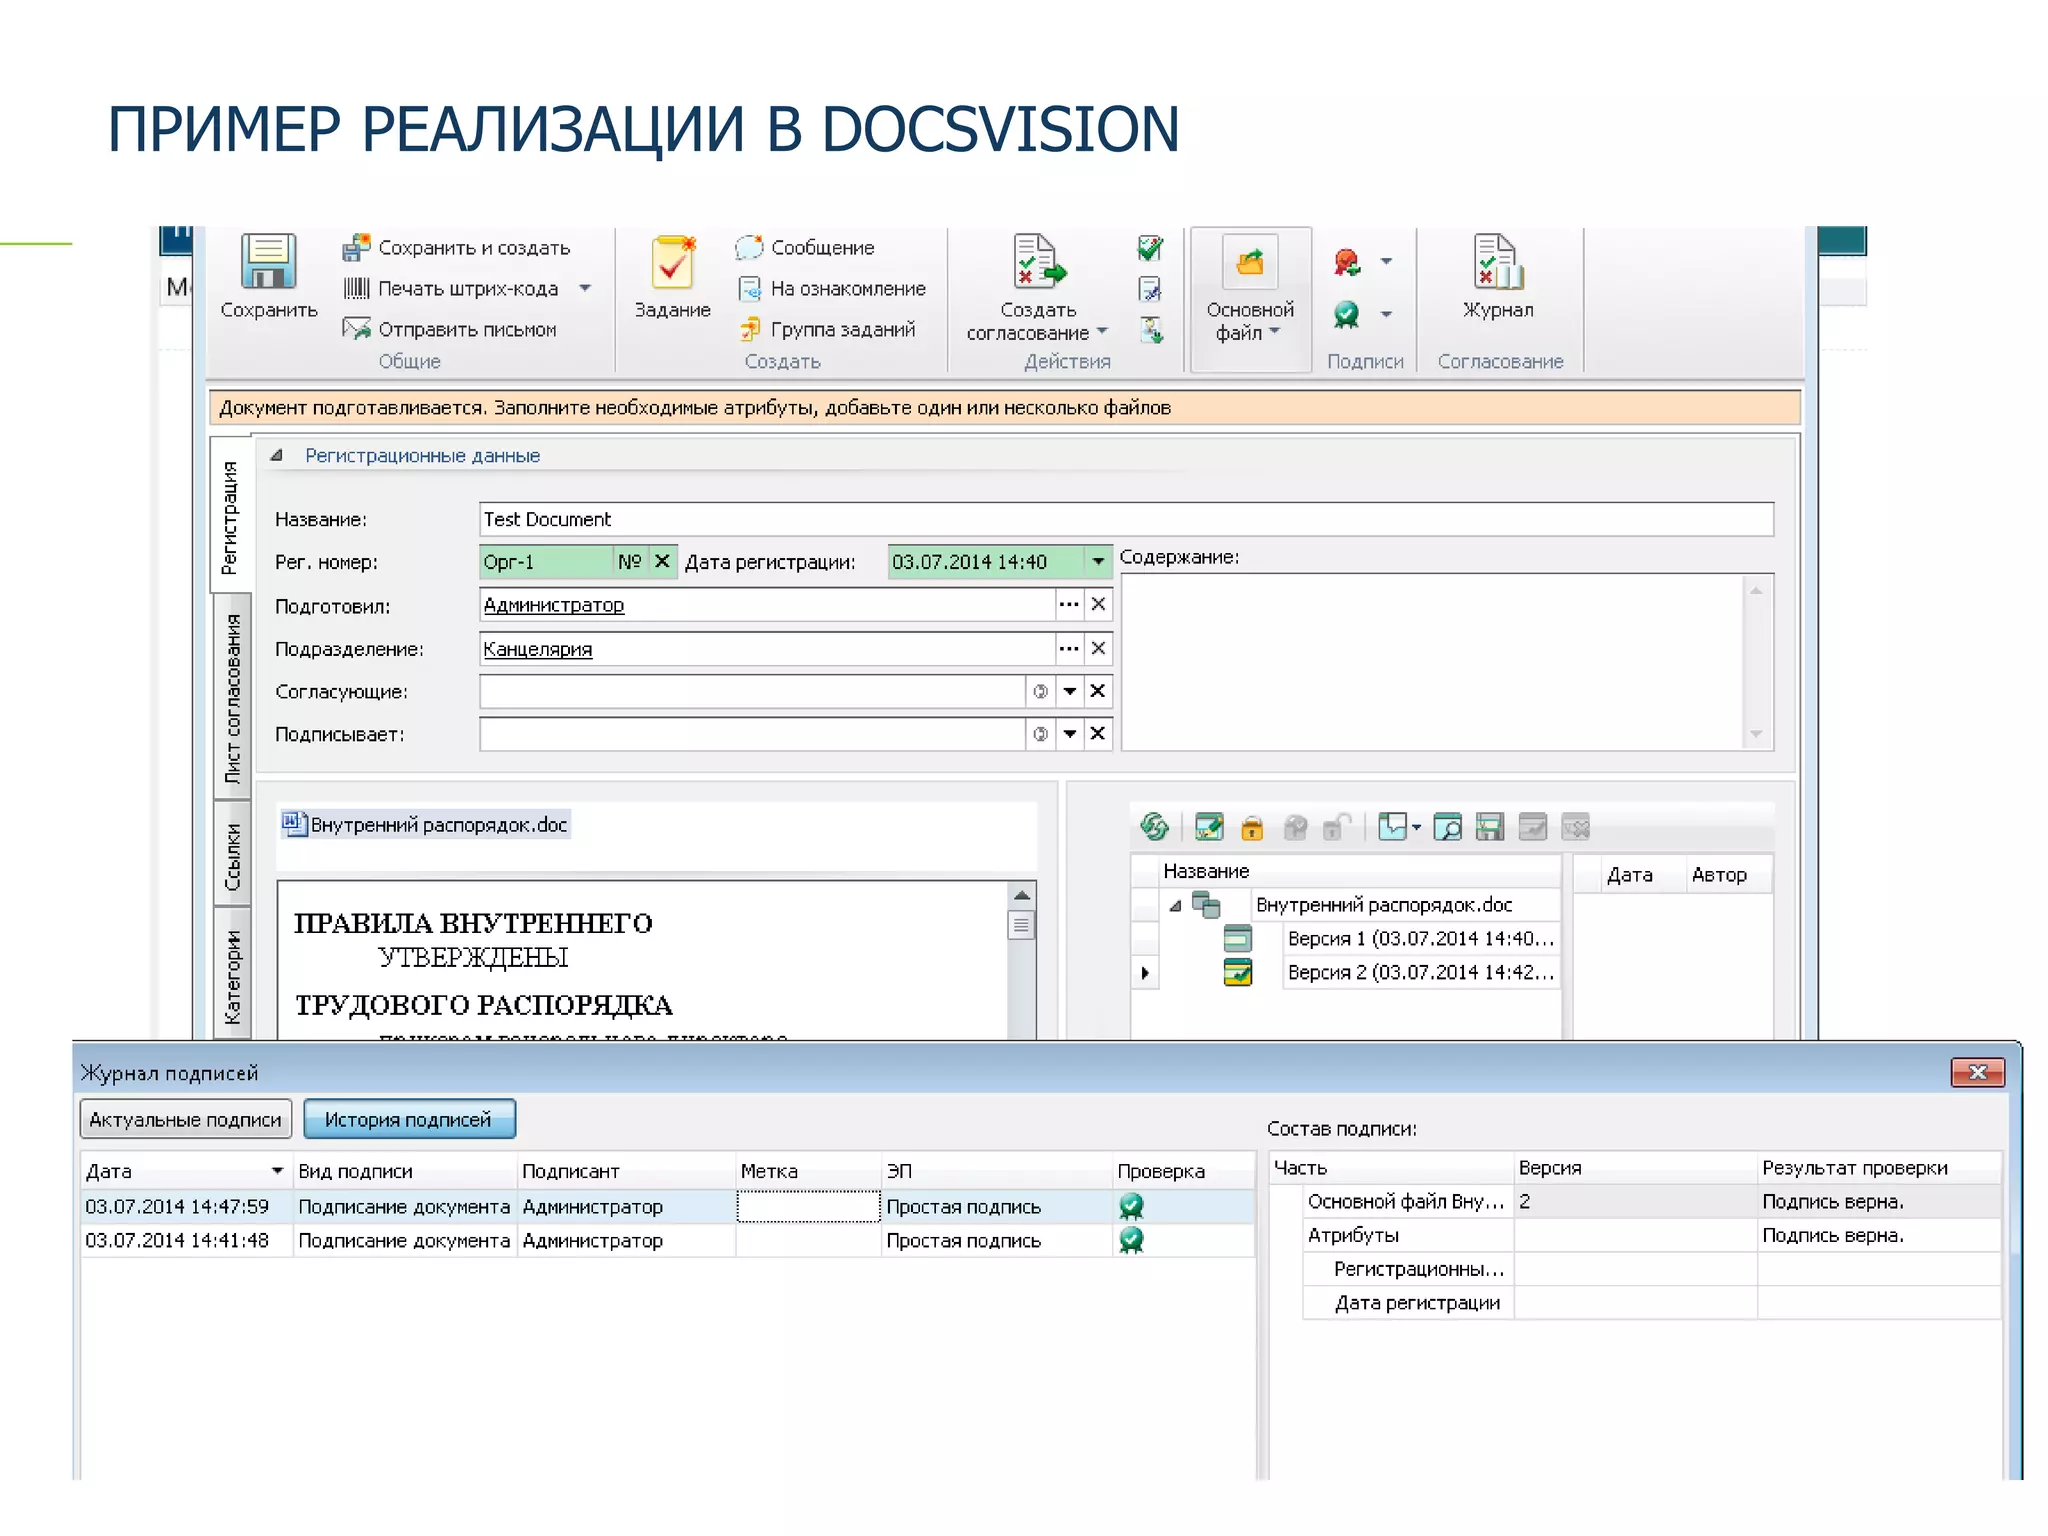Image resolution: width=2048 pixels, height=1536 pixels.
Task: Click the green signature verify icon in Подписи
Action: (x=1347, y=315)
